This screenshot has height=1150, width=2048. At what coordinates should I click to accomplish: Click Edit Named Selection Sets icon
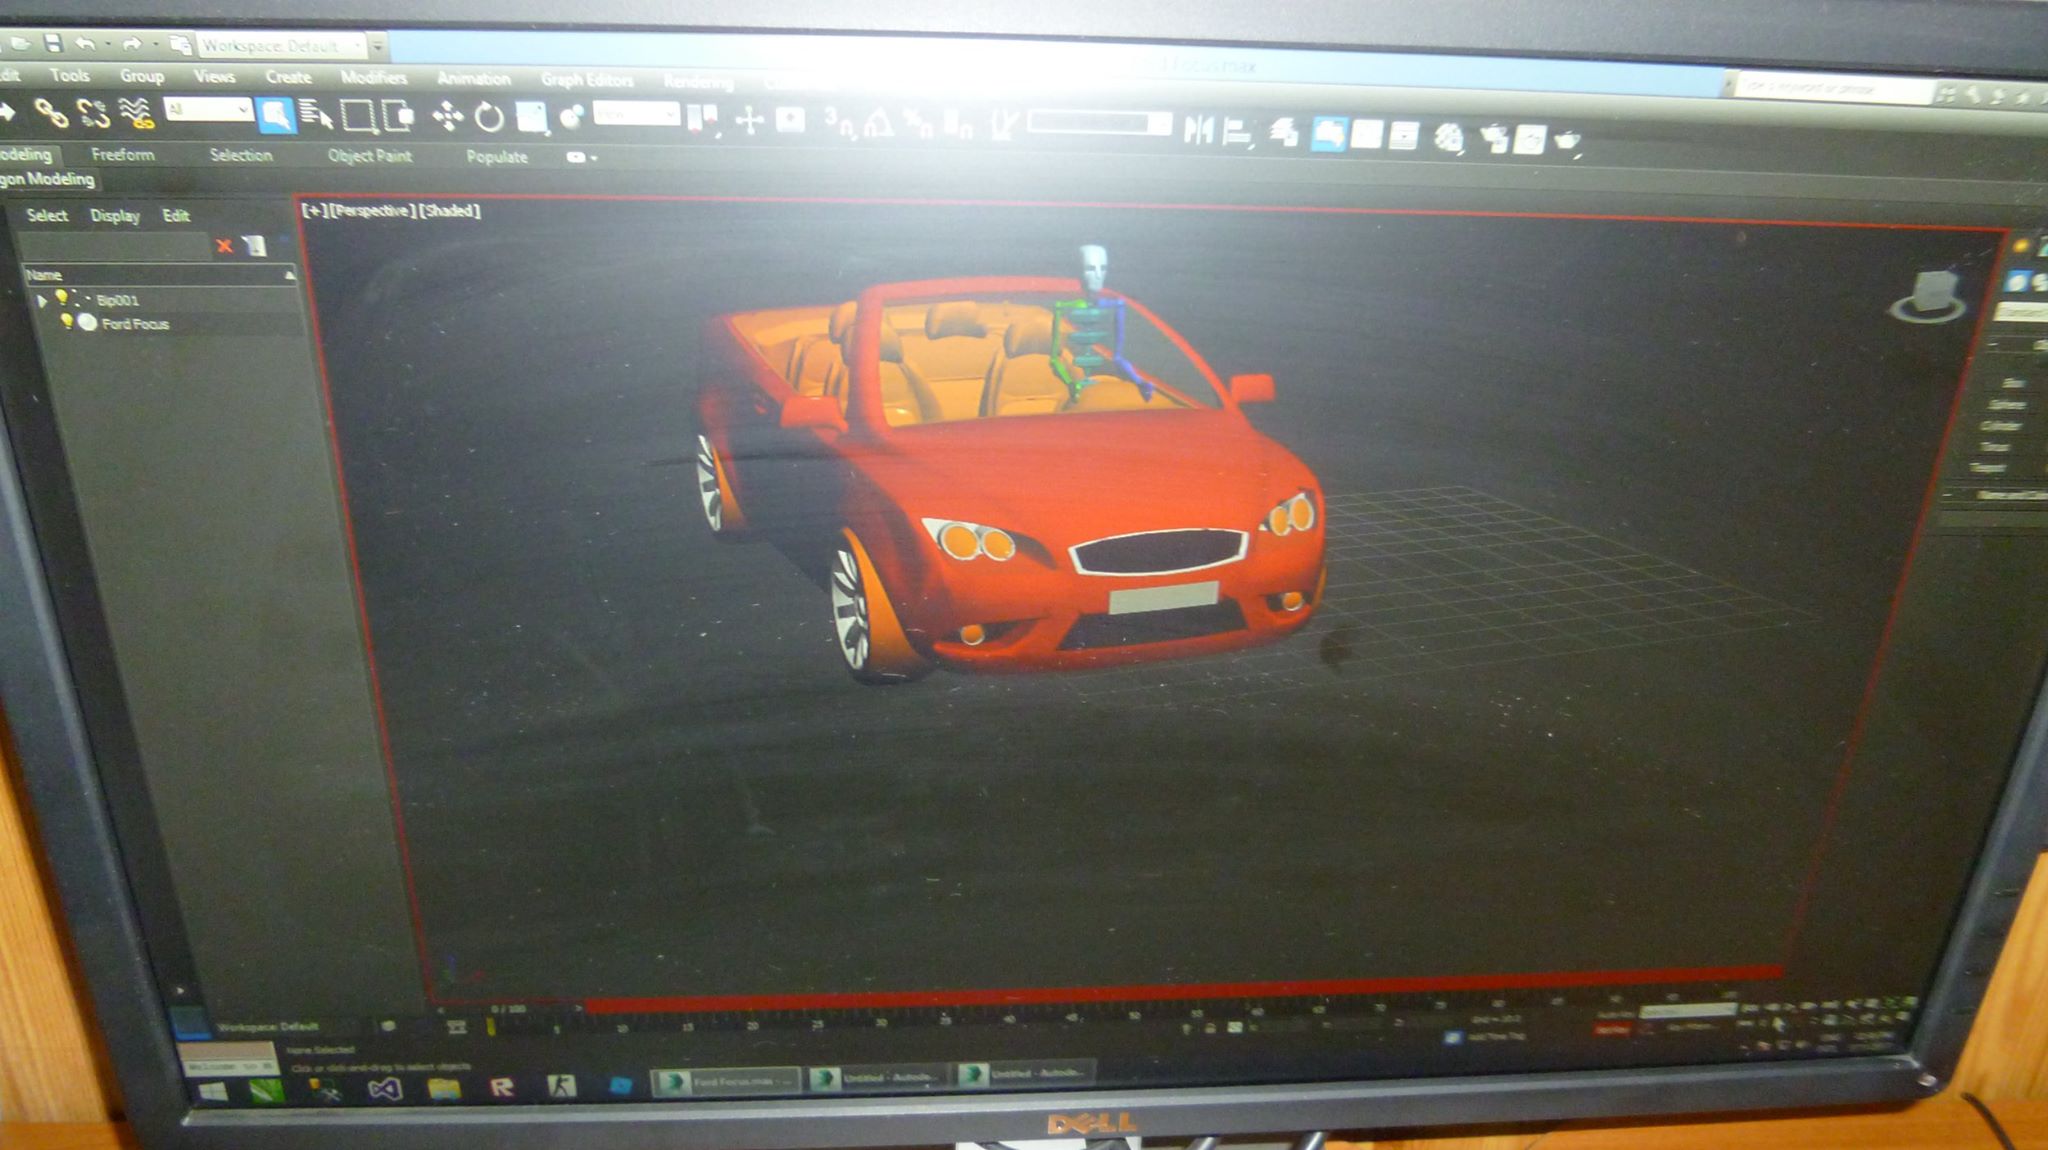[x=1003, y=126]
